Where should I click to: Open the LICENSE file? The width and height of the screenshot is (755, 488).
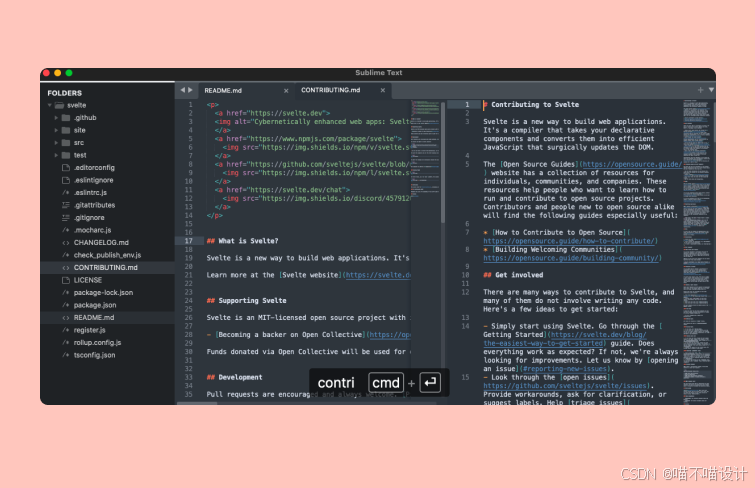tap(88, 280)
